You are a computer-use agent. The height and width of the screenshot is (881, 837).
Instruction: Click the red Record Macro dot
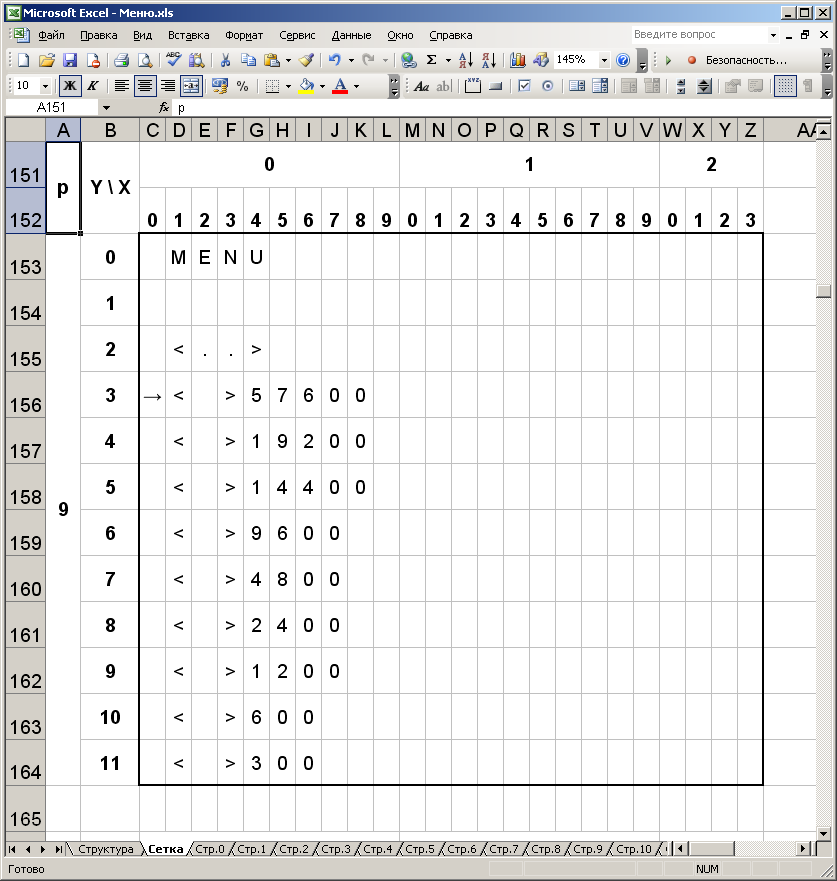pos(692,60)
